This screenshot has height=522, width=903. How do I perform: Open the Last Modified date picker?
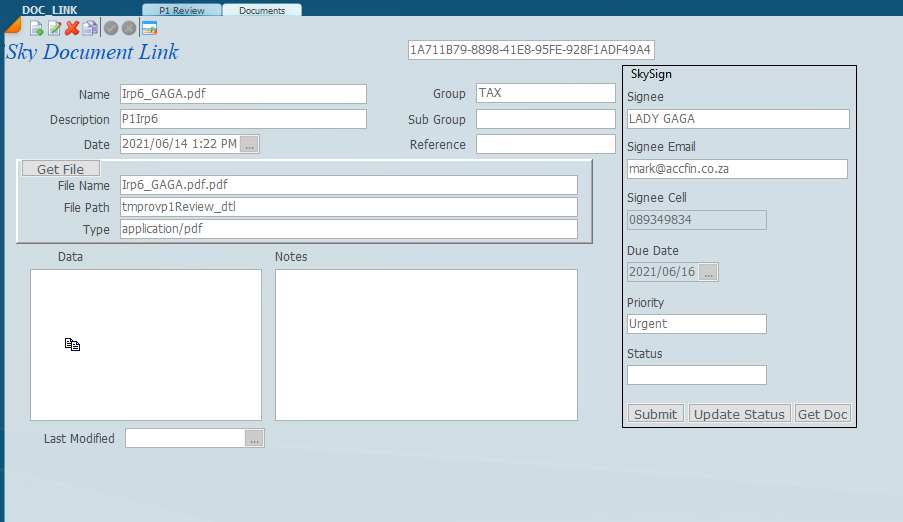click(x=254, y=438)
